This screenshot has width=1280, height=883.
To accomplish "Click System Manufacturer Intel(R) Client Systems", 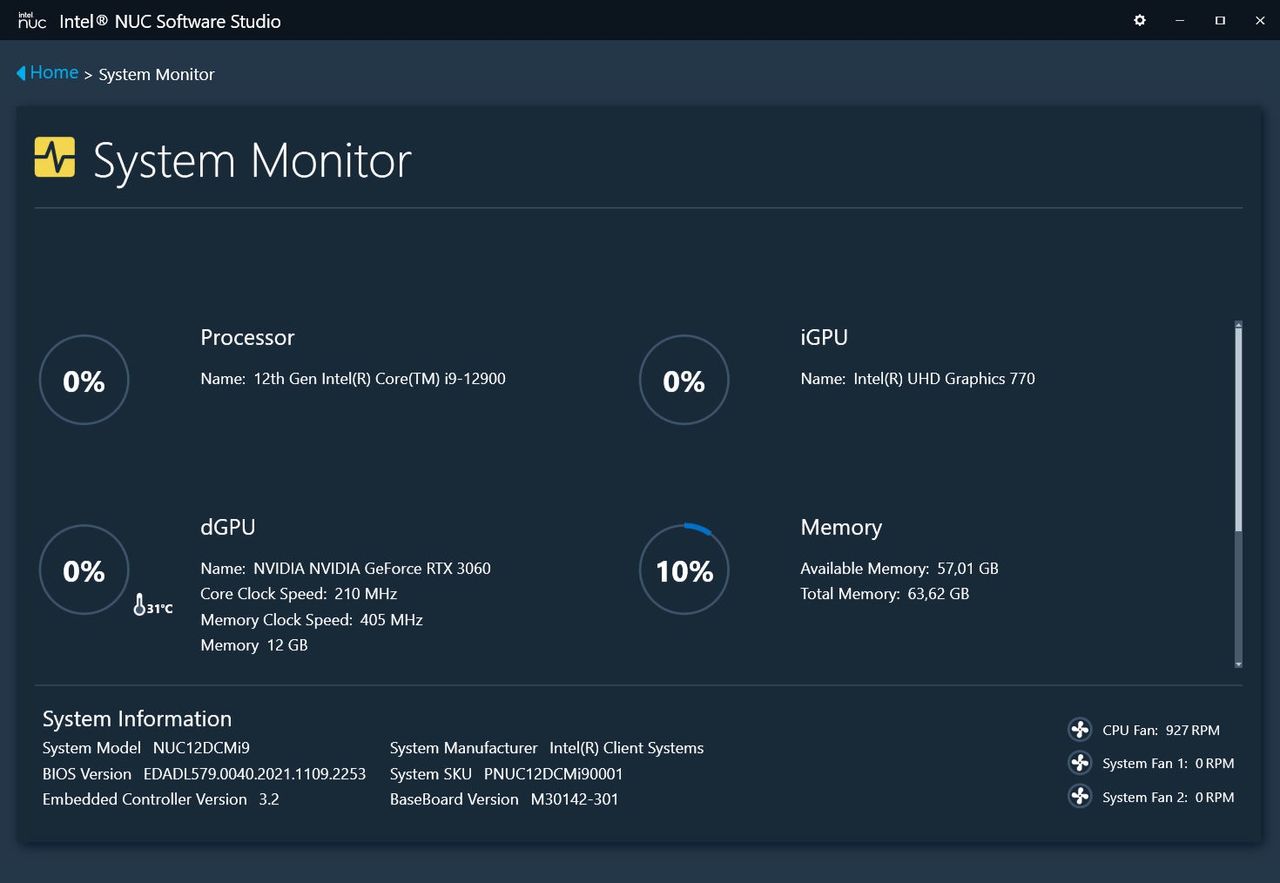I will tap(547, 747).
